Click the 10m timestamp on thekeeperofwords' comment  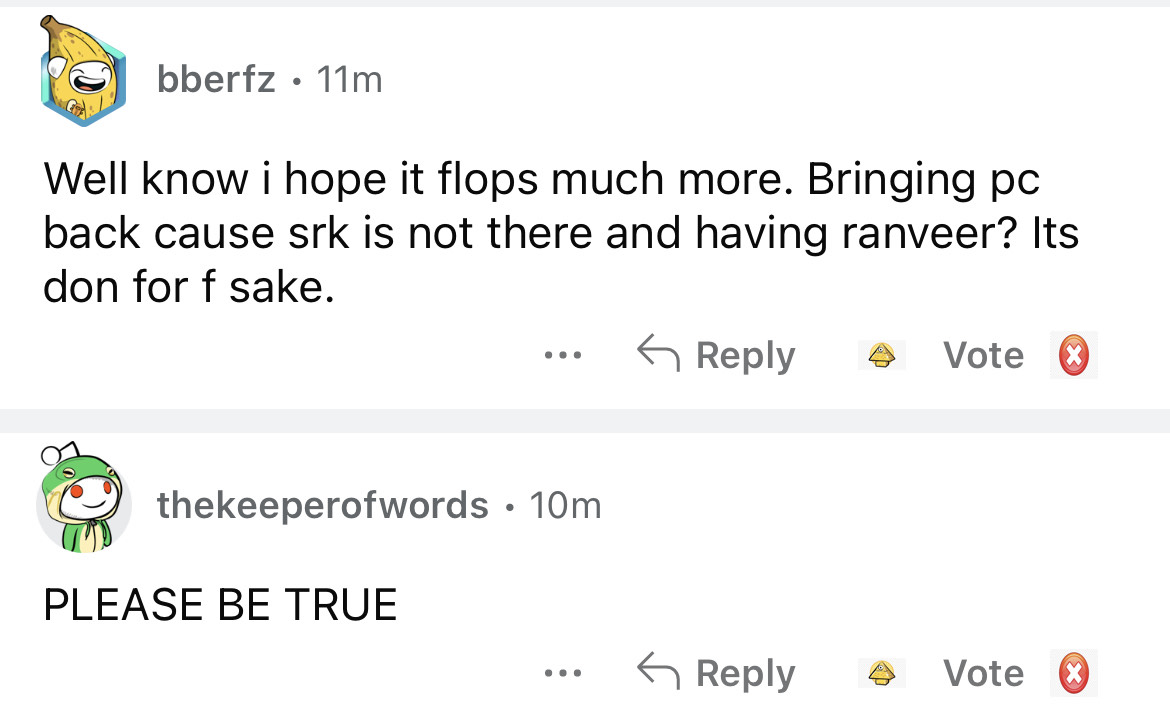pyautogui.click(x=565, y=505)
